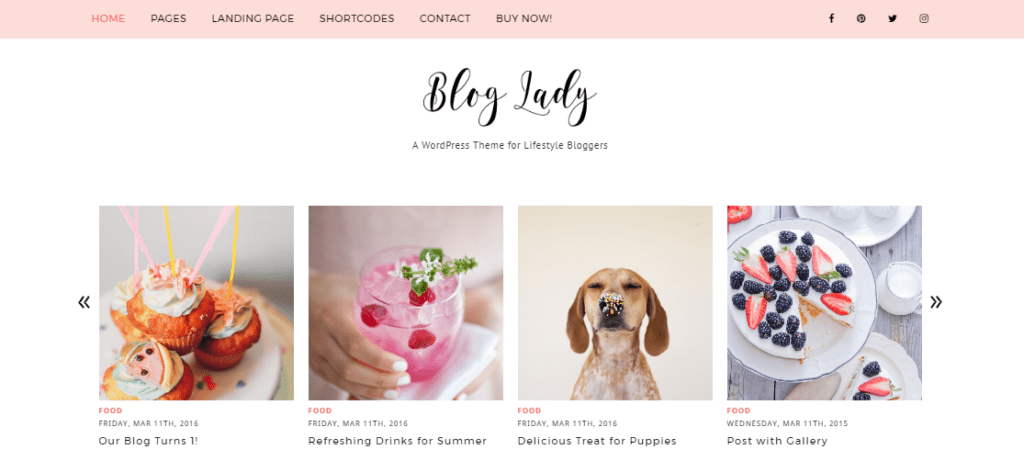Open the Instagram social icon
This screenshot has height=472, width=1024.
pos(924,18)
